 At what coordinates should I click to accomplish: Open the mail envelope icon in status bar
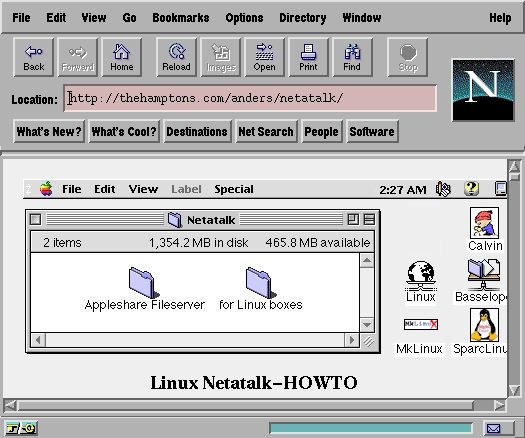point(494,428)
